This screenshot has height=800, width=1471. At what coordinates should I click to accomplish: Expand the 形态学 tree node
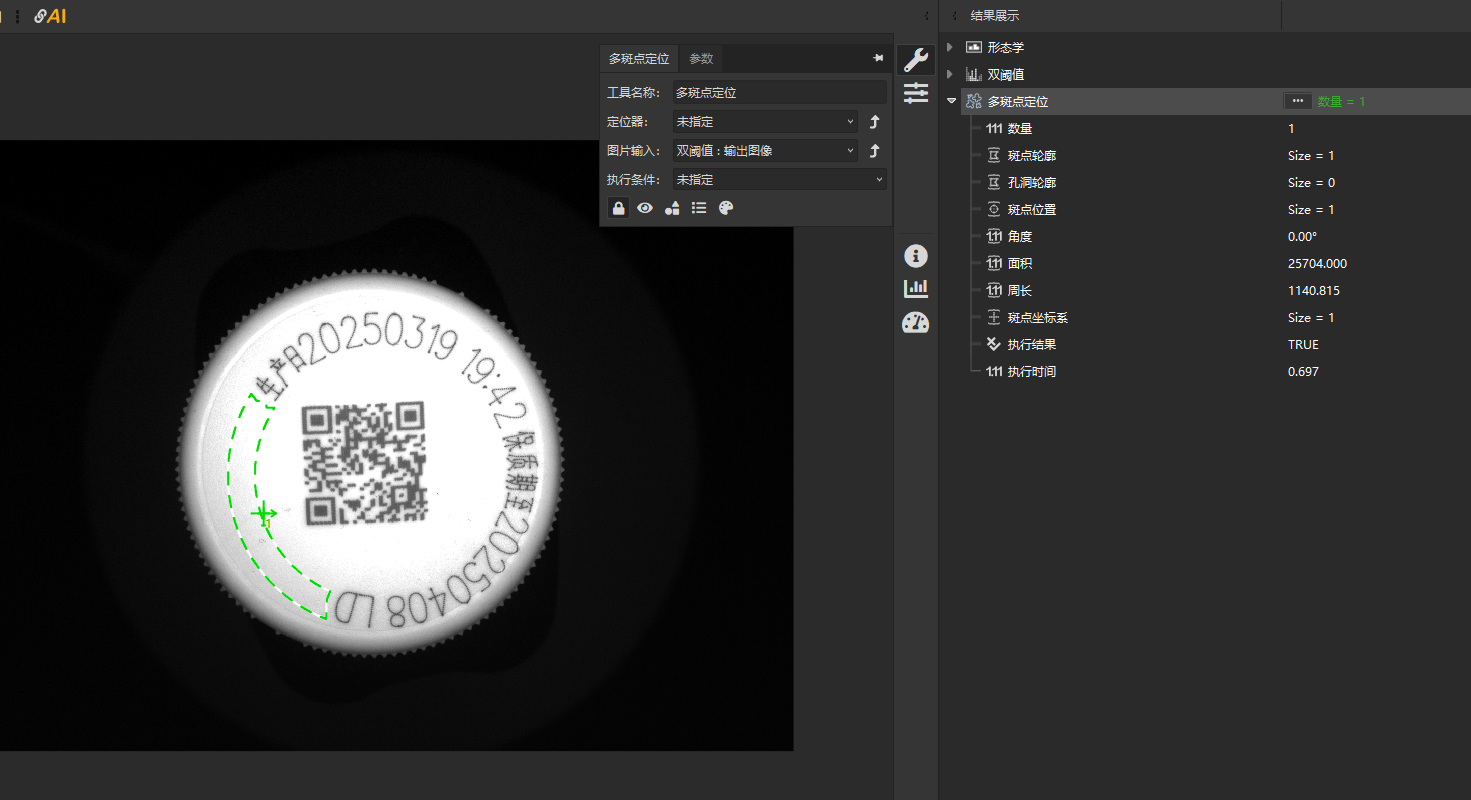pyautogui.click(x=950, y=47)
